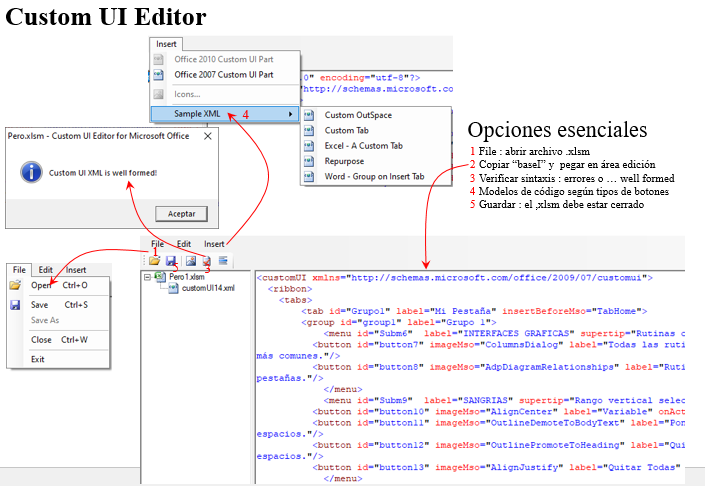This screenshot has height=486, width=705.
Task: Click the floppy icon beside Save in File menu
Action: (x=15, y=305)
